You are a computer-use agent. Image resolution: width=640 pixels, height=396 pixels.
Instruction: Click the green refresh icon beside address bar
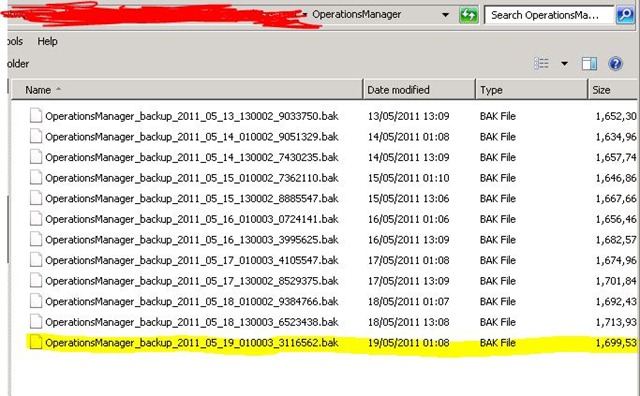pos(468,16)
